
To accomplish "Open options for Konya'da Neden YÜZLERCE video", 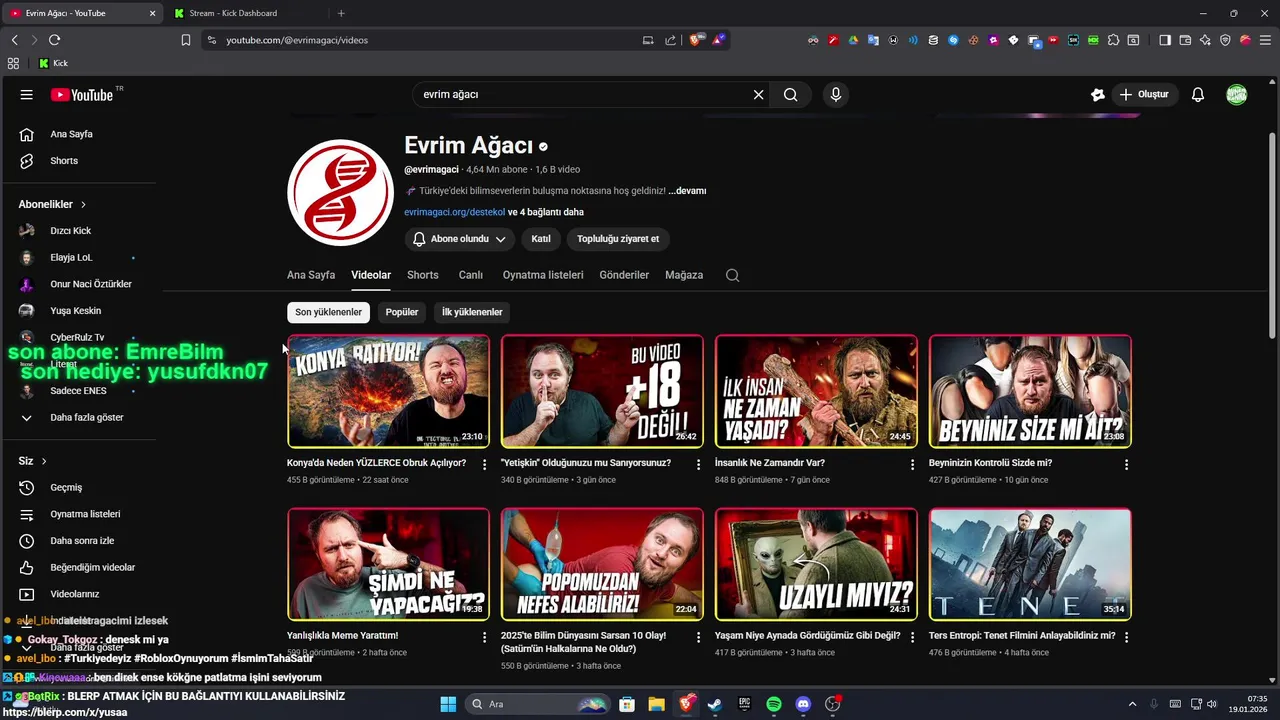I will click(485, 465).
